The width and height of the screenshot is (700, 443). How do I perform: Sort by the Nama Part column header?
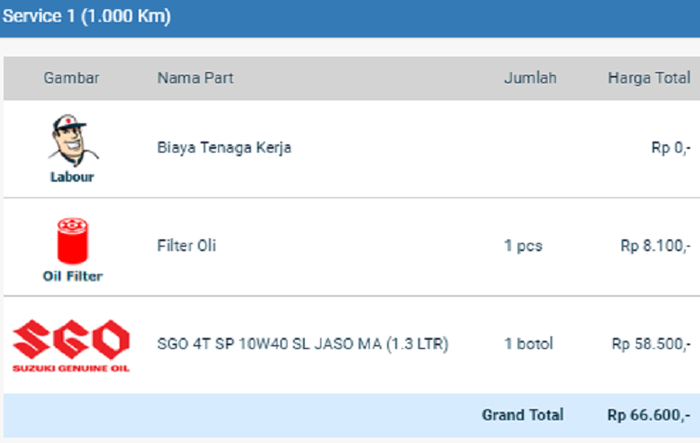(195, 78)
